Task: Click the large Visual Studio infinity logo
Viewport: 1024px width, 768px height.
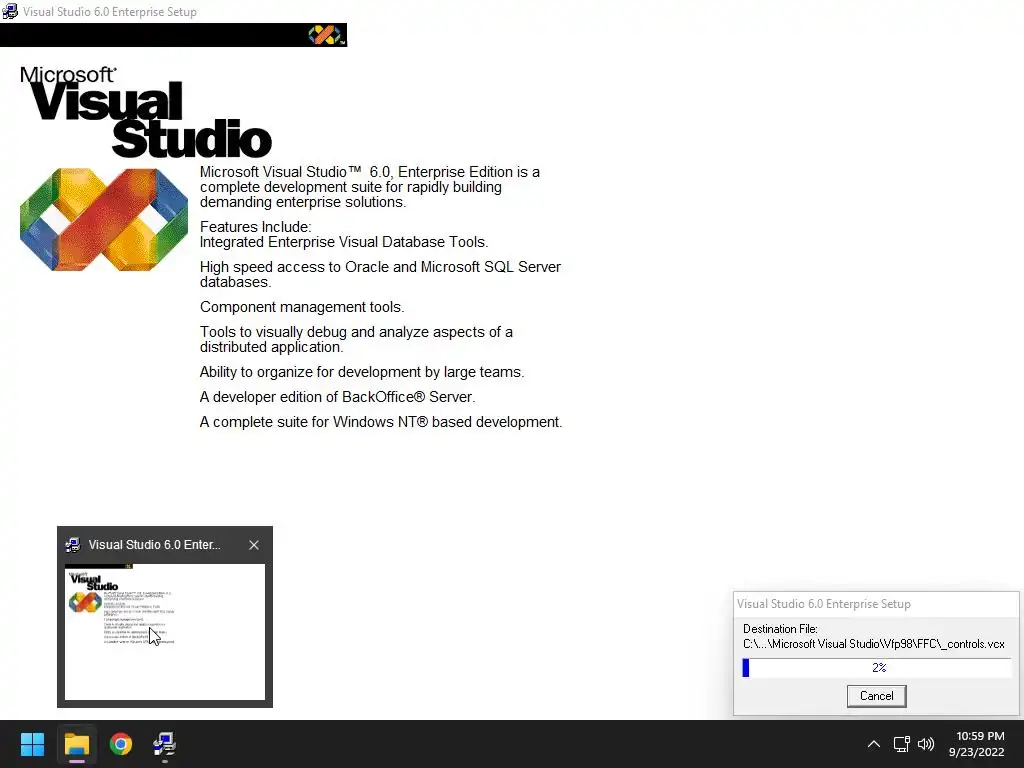Action: click(x=104, y=219)
